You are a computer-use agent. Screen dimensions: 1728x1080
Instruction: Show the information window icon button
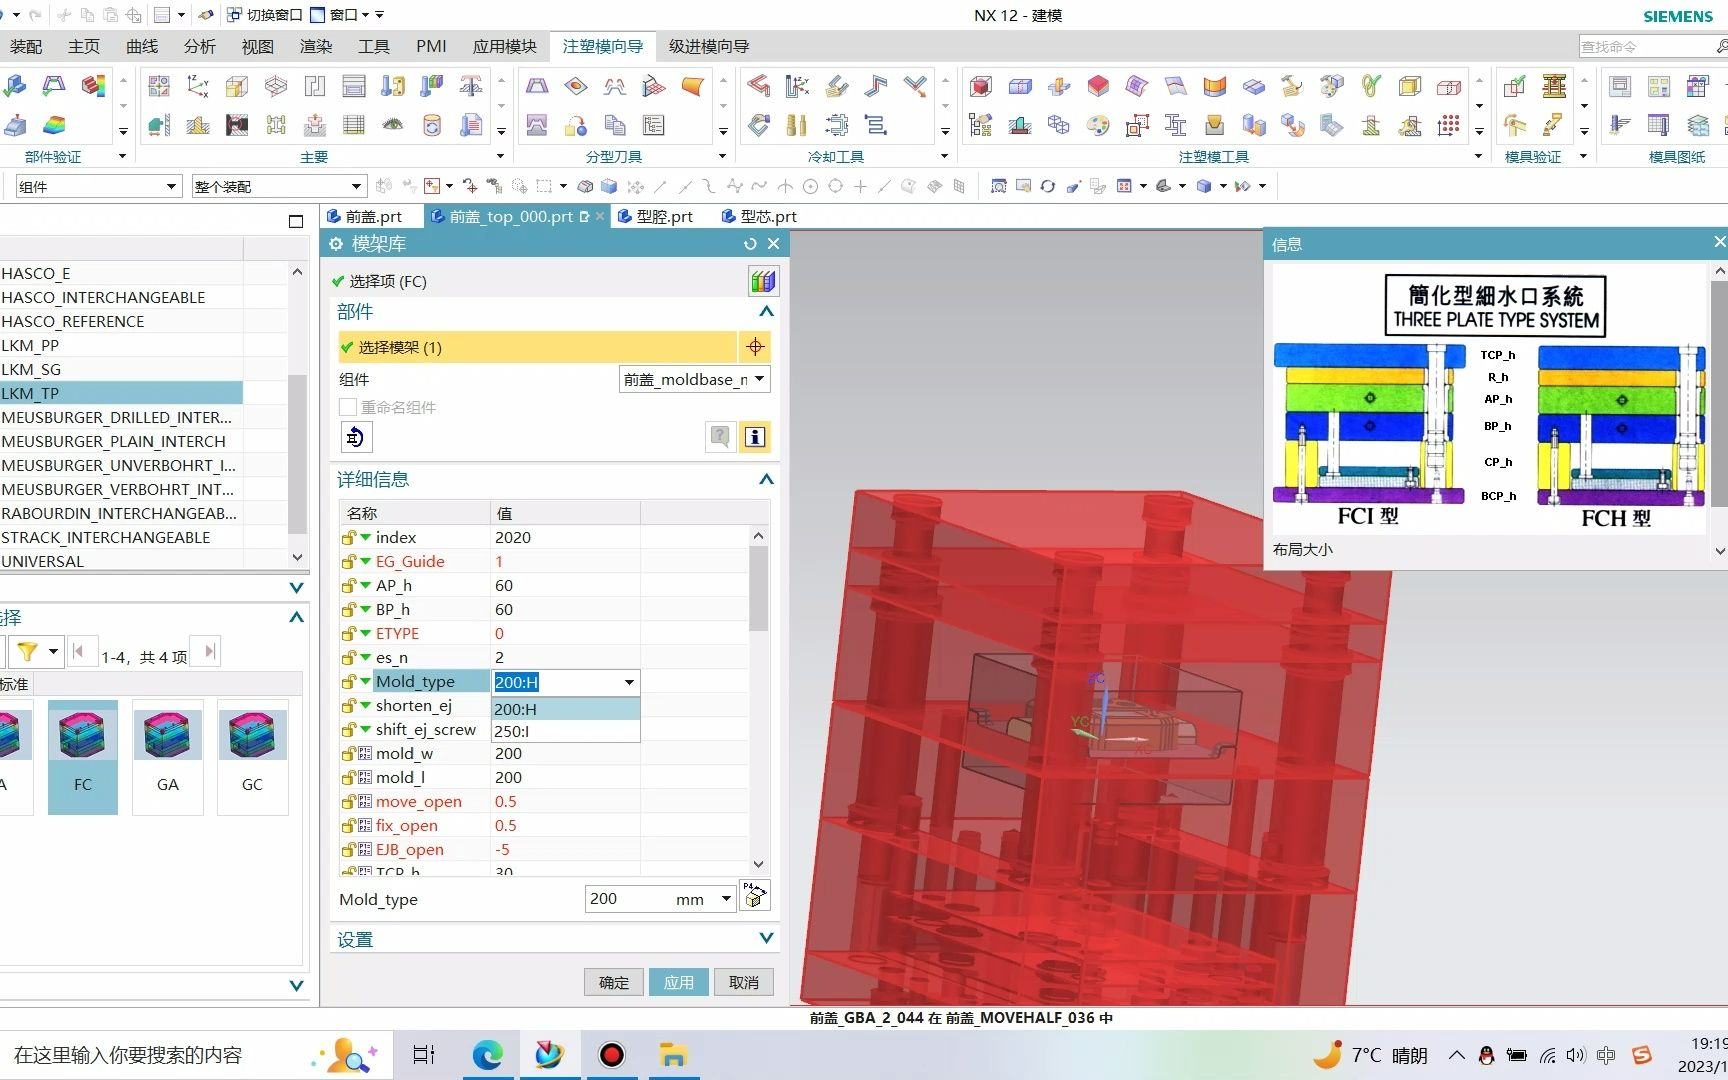coord(755,437)
